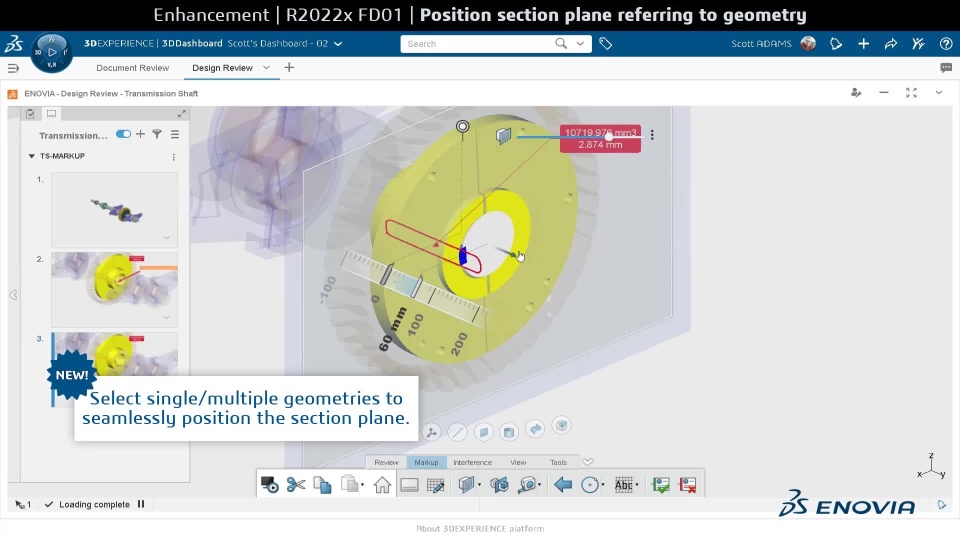The height and width of the screenshot is (540, 960).
Task: Open the chat comment icon at right
Action: click(946, 68)
